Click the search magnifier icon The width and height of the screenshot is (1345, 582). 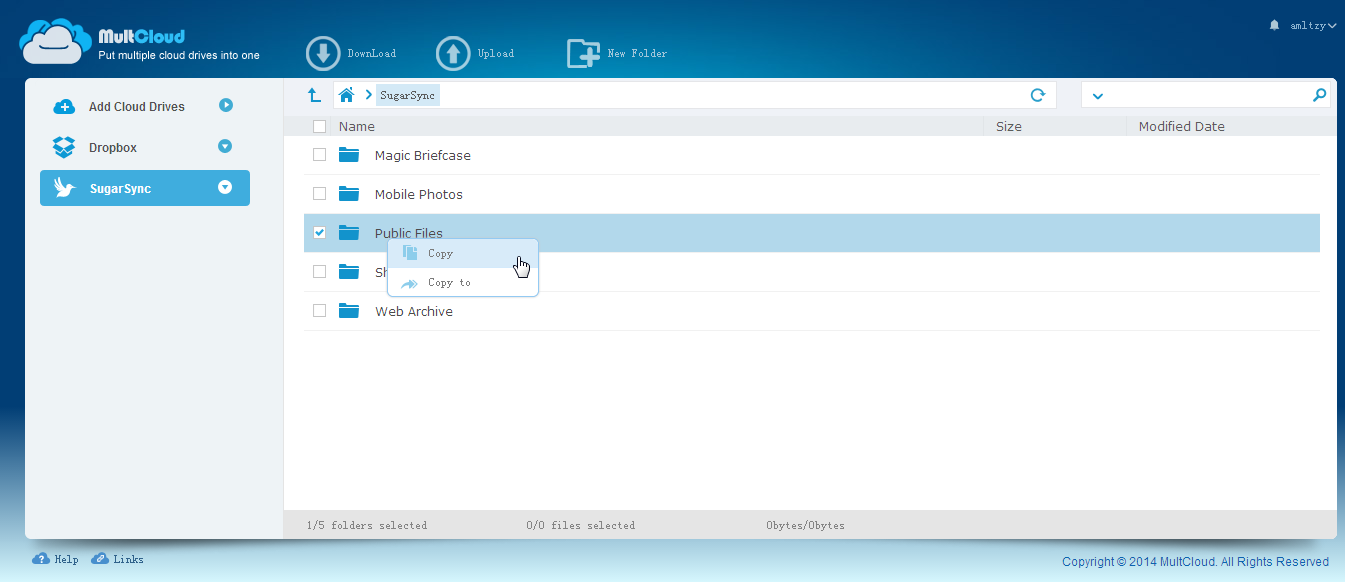[x=1319, y=95]
